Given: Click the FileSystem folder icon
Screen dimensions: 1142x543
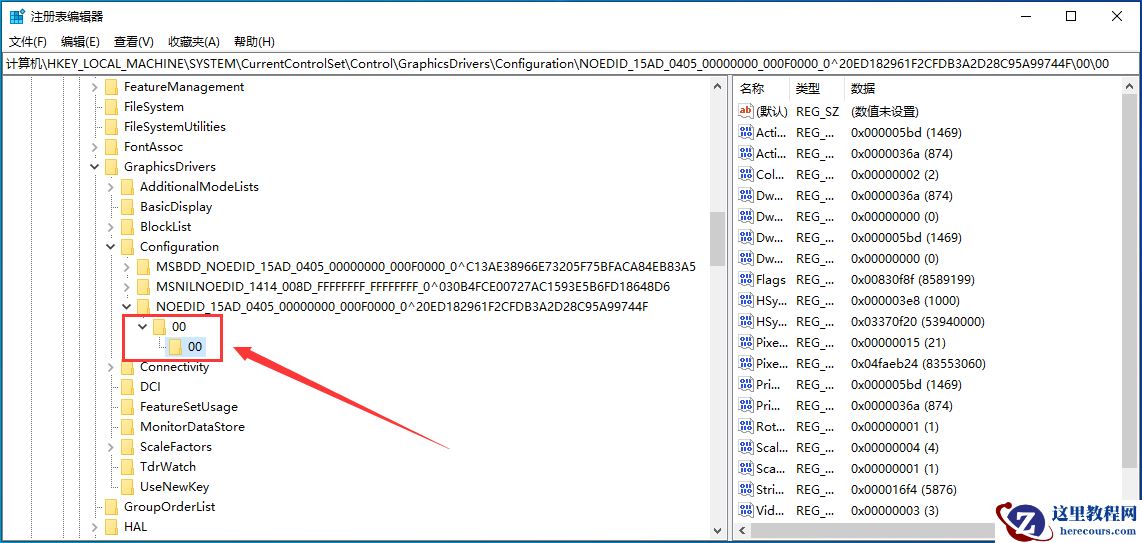Looking at the screenshot, I should click(111, 107).
